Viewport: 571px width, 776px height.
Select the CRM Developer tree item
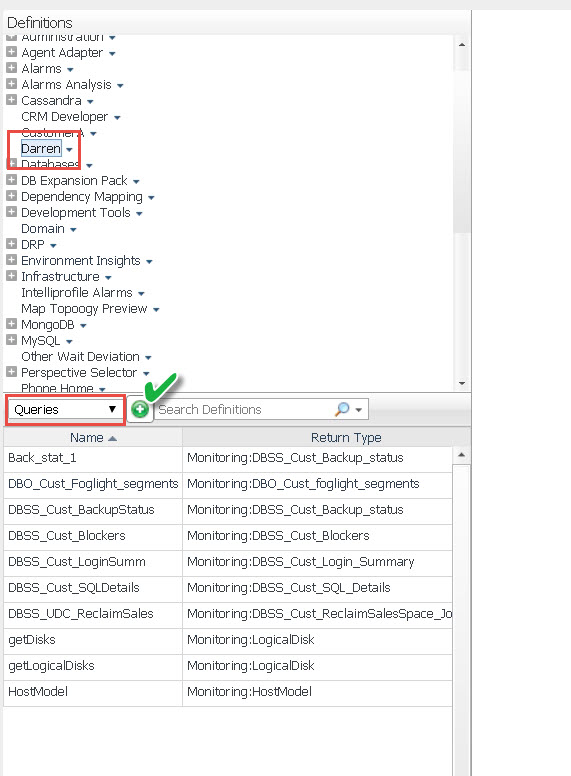coord(64,117)
